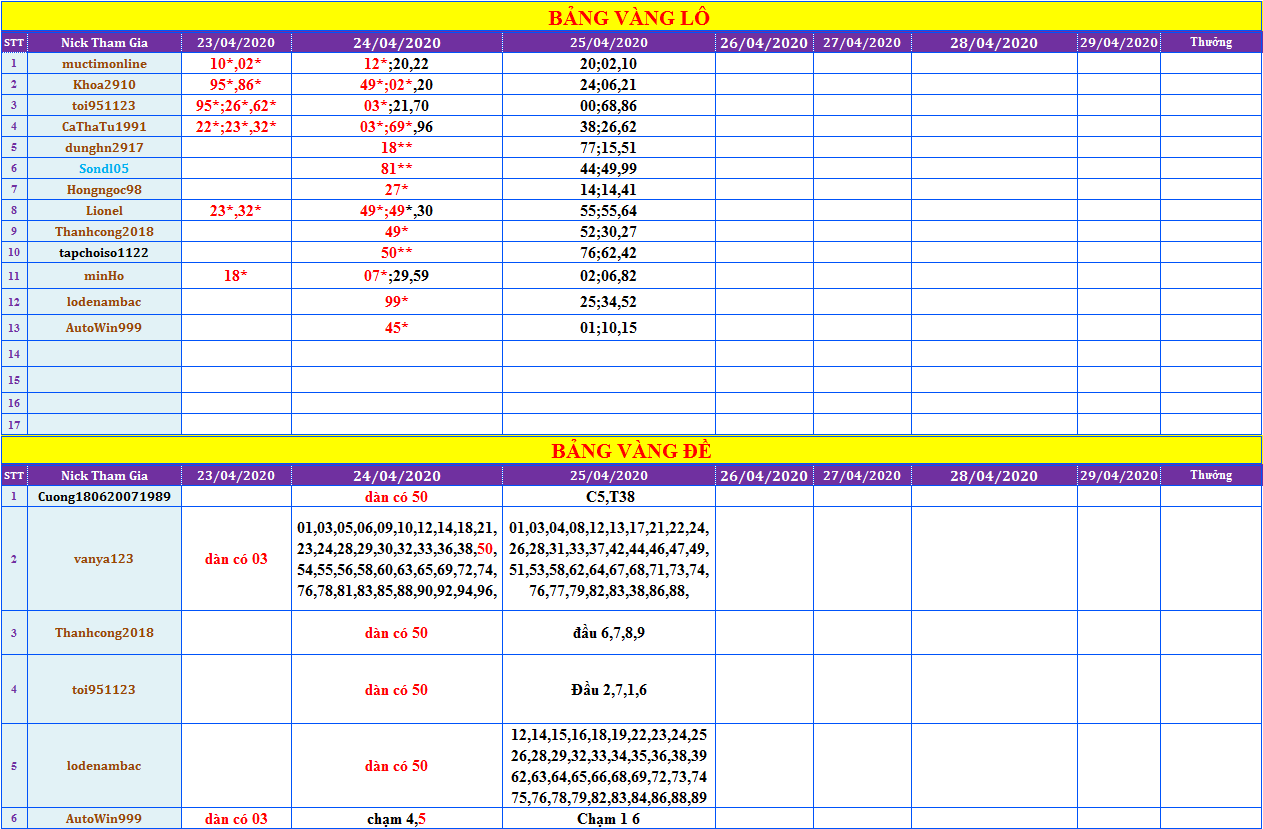
Task: Select nickname cell 'Hongngoc98'
Action: 104,189
